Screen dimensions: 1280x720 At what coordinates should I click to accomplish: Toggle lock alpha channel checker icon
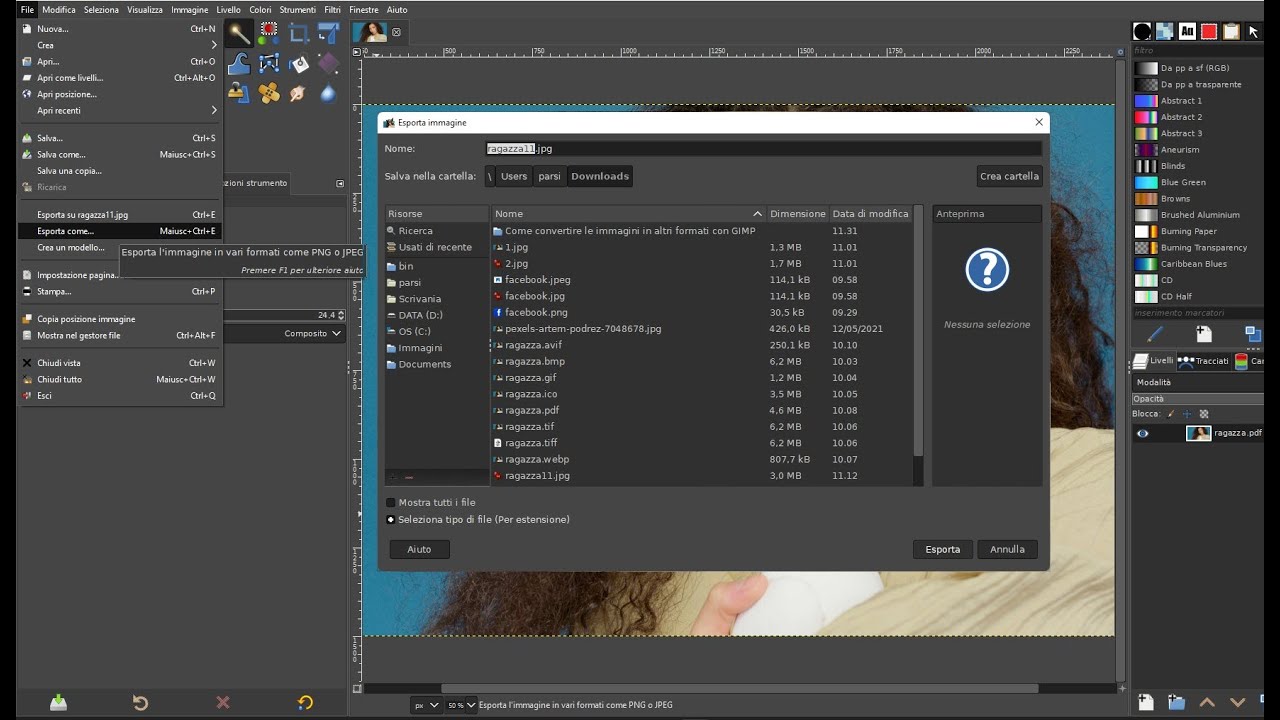click(x=1203, y=413)
